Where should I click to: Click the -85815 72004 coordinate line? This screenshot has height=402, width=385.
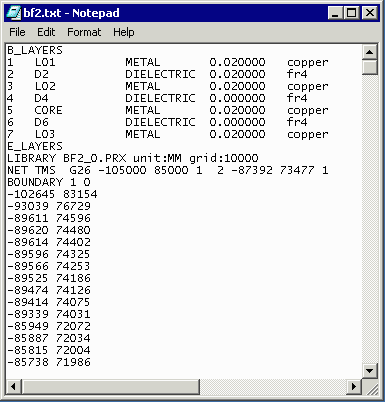tap(49, 350)
